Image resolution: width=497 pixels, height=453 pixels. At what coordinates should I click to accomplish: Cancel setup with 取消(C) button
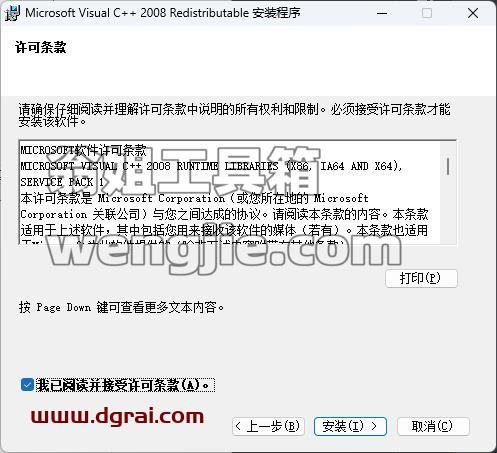coord(433,426)
